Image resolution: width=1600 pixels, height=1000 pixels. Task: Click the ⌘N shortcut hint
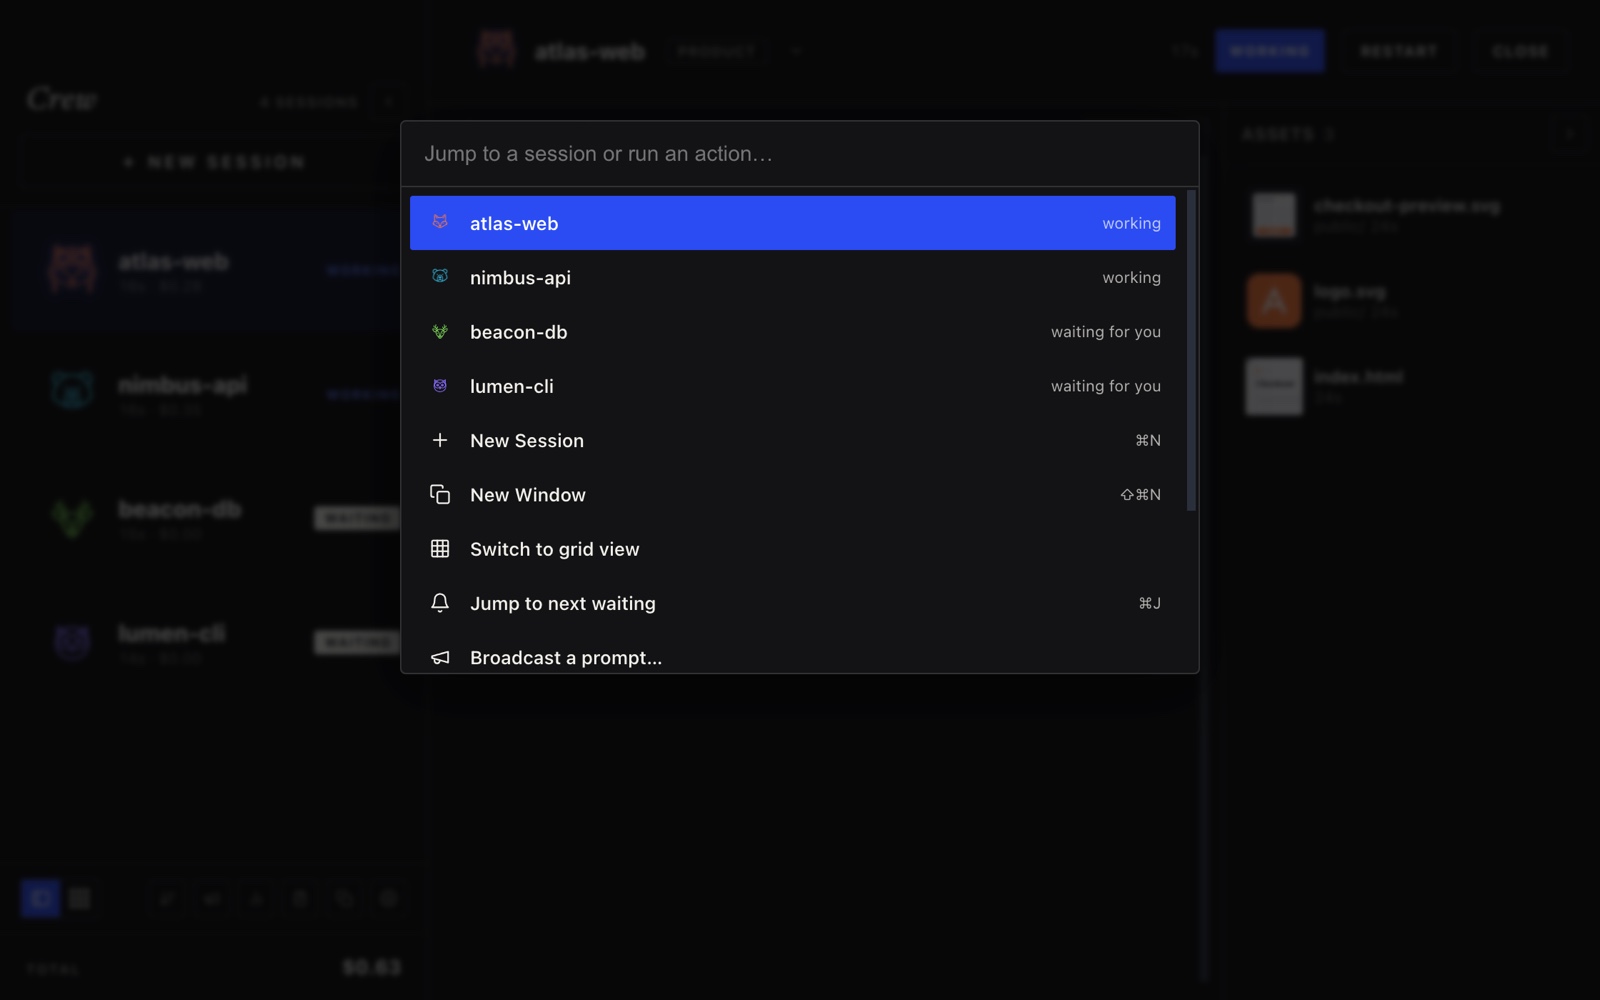click(x=1148, y=440)
